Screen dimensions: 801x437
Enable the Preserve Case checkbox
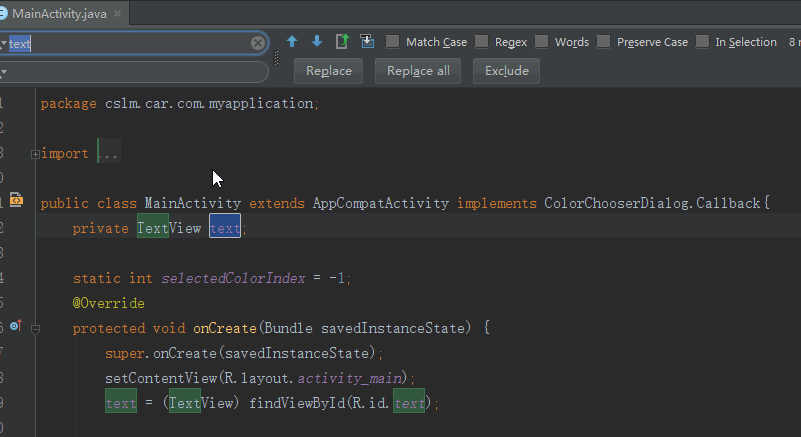pyautogui.click(x=603, y=41)
